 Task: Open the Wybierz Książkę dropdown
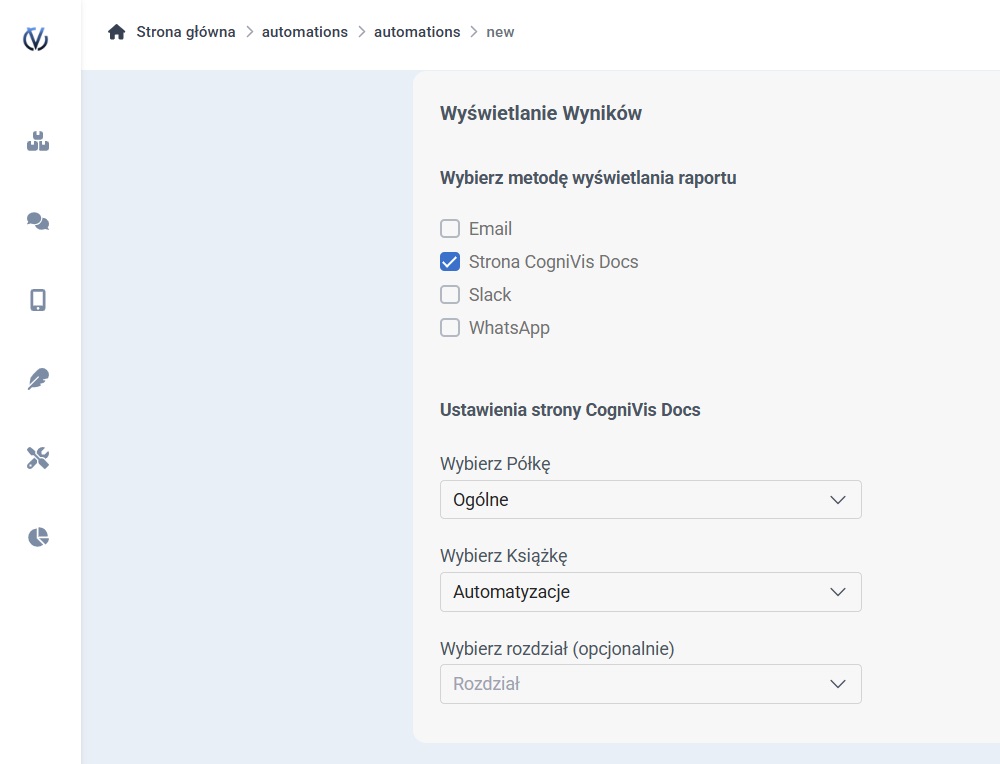point(650,592)
